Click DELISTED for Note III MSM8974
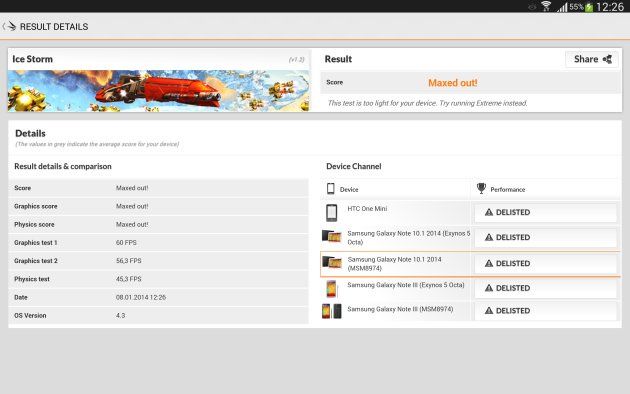Image resolution: width=630 pixels, height=394 pixels. [x=546, y=311]
